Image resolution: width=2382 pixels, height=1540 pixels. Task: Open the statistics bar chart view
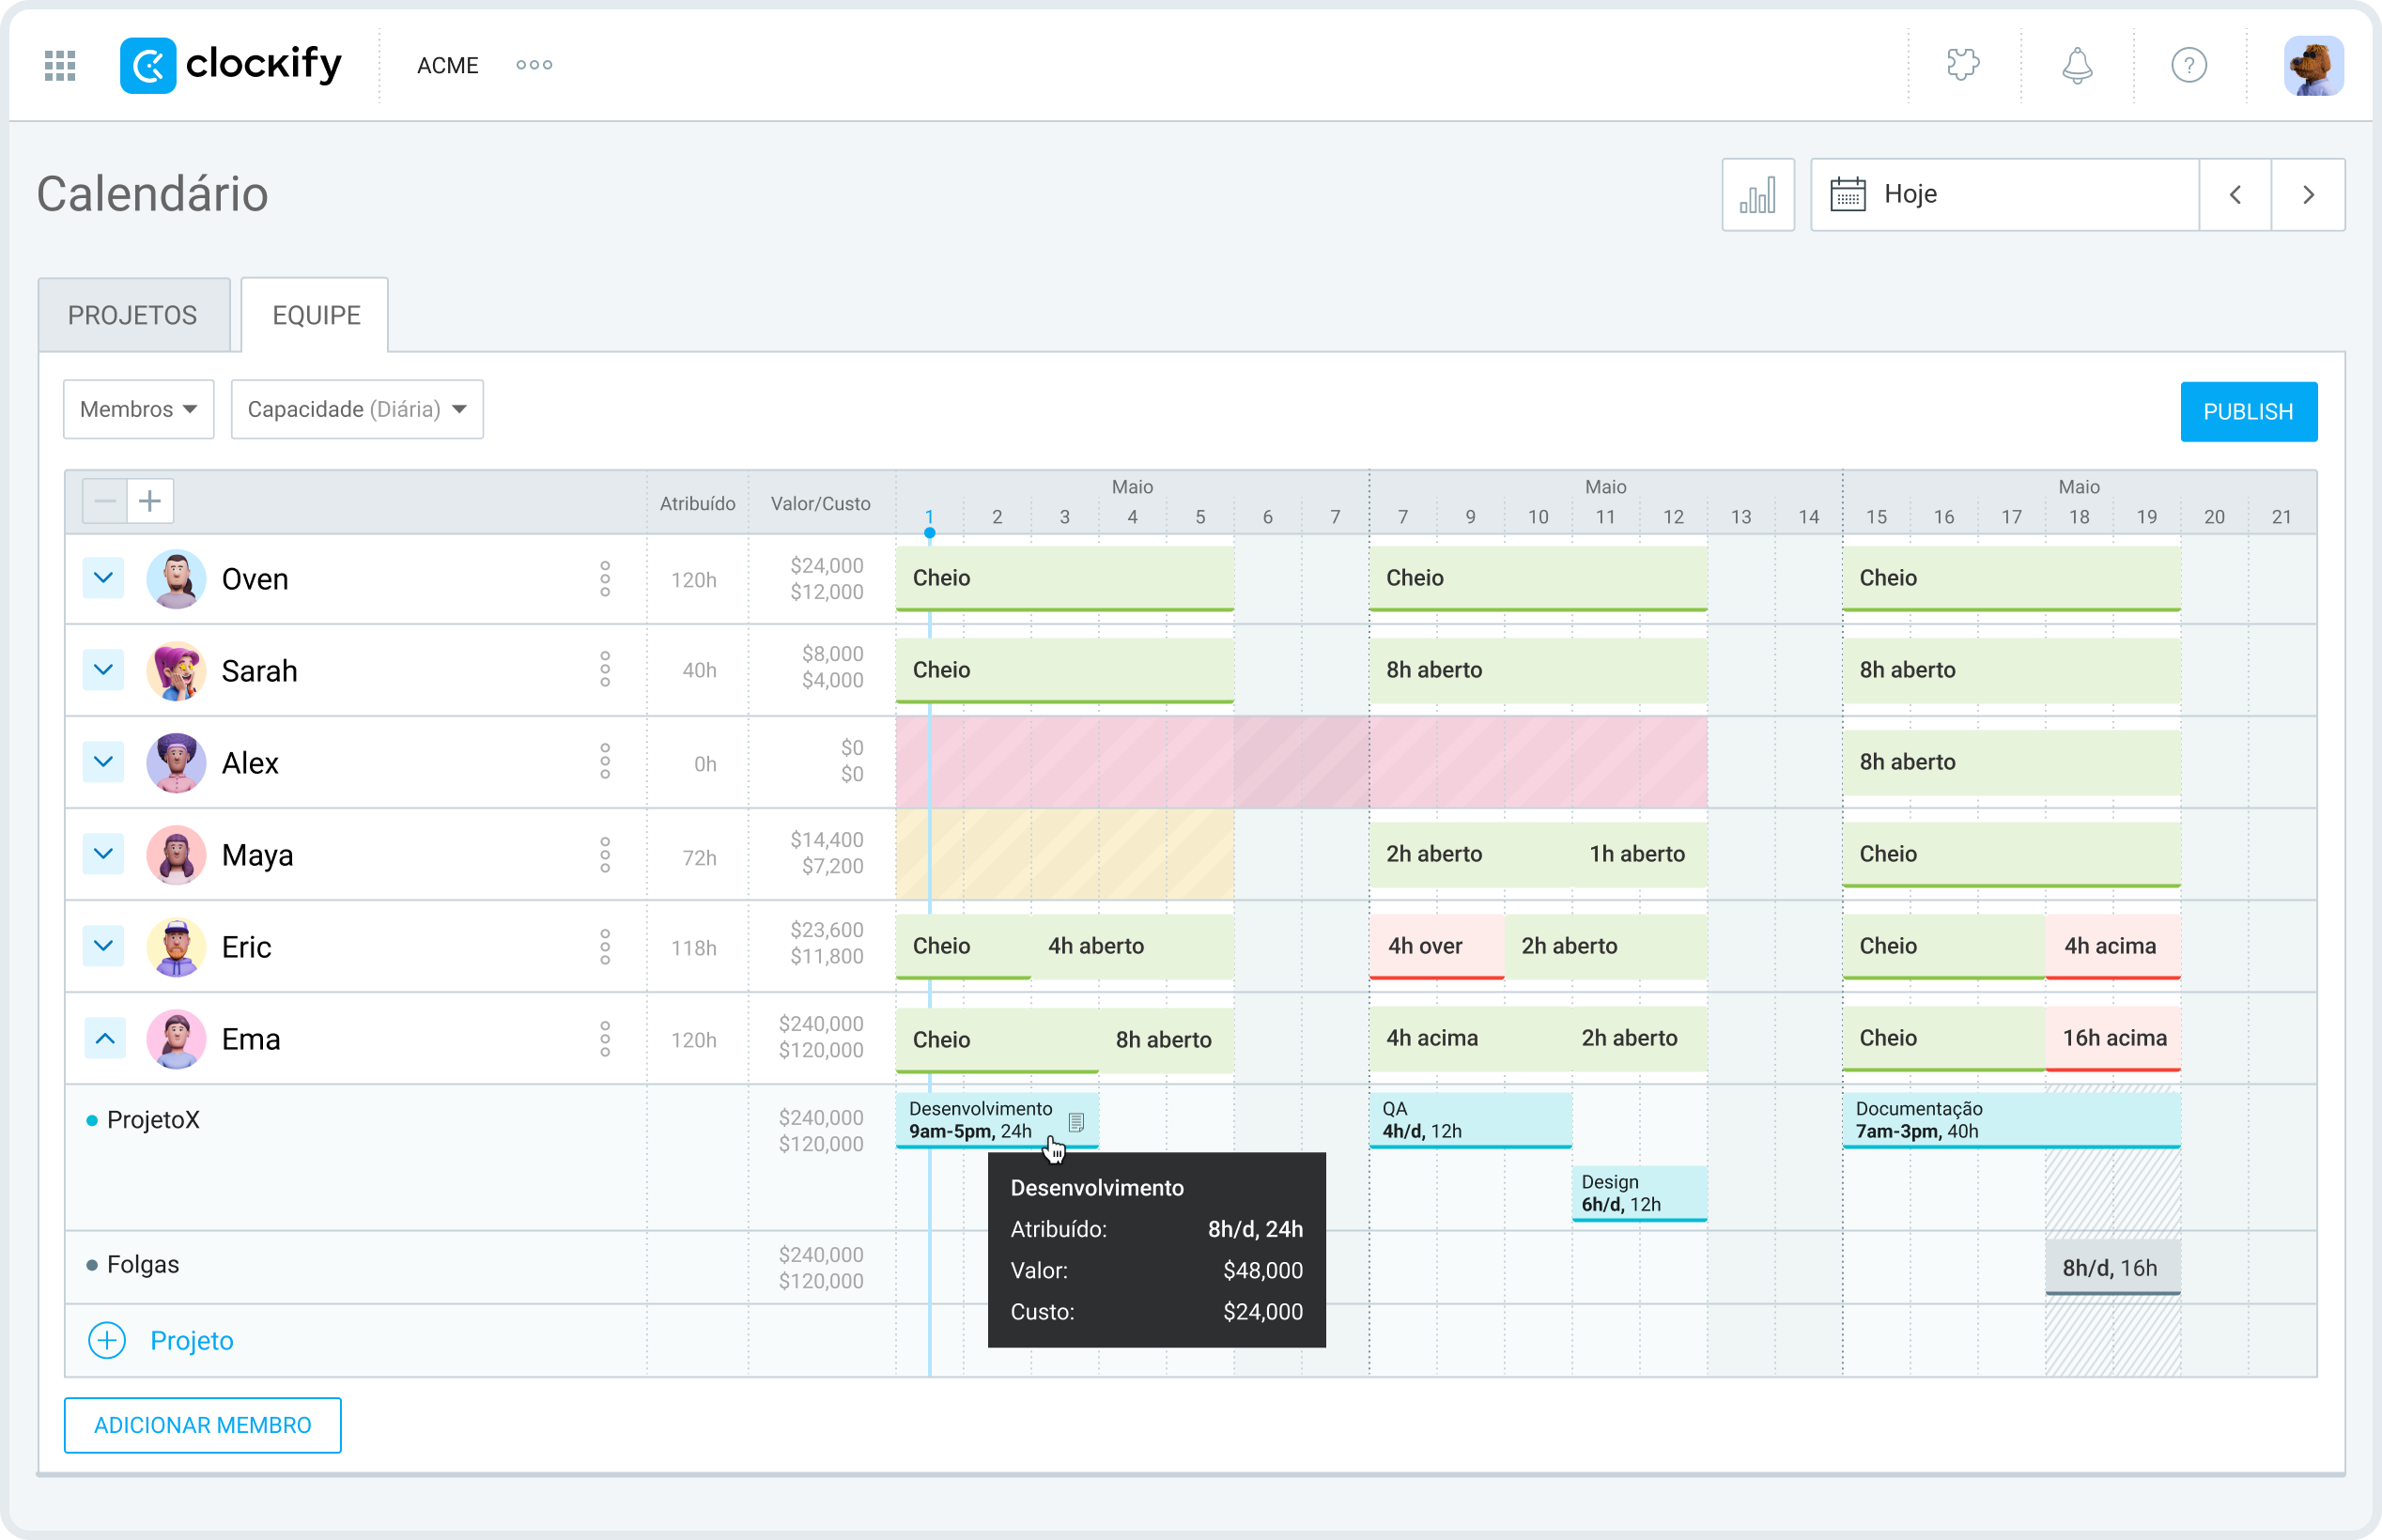[x=1758, y=194]
